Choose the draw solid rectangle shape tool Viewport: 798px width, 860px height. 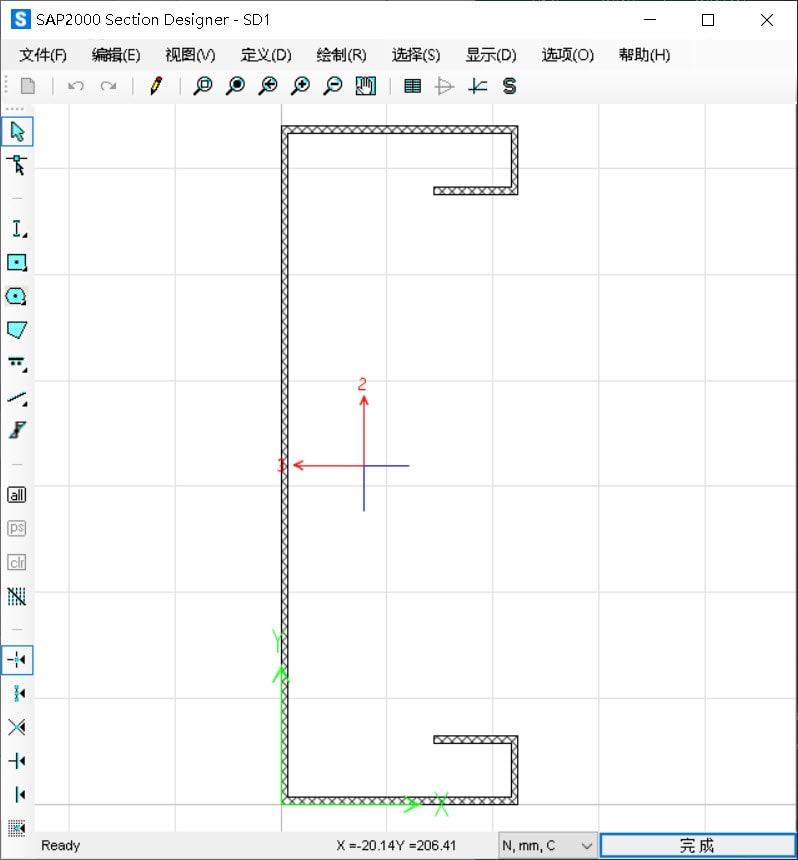[x=17, y=263]
